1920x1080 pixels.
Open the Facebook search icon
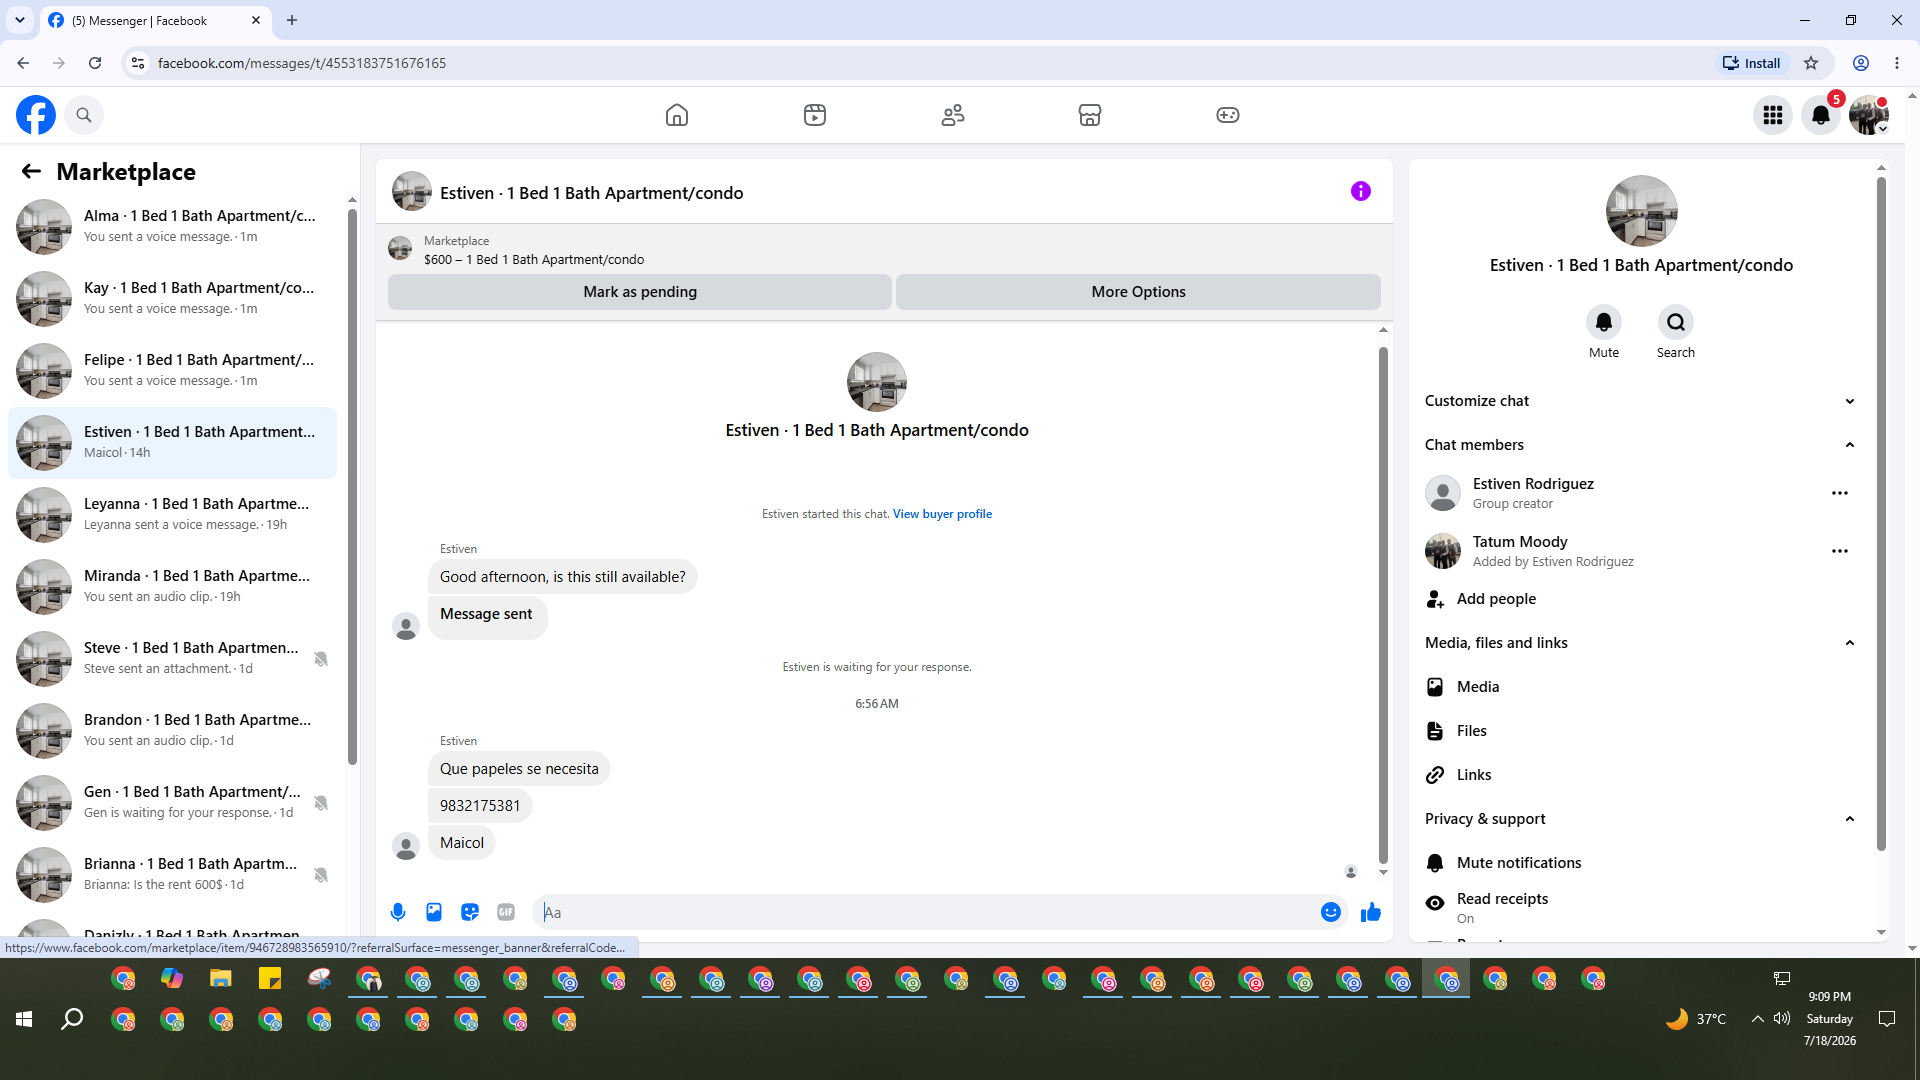coord(84,115)
